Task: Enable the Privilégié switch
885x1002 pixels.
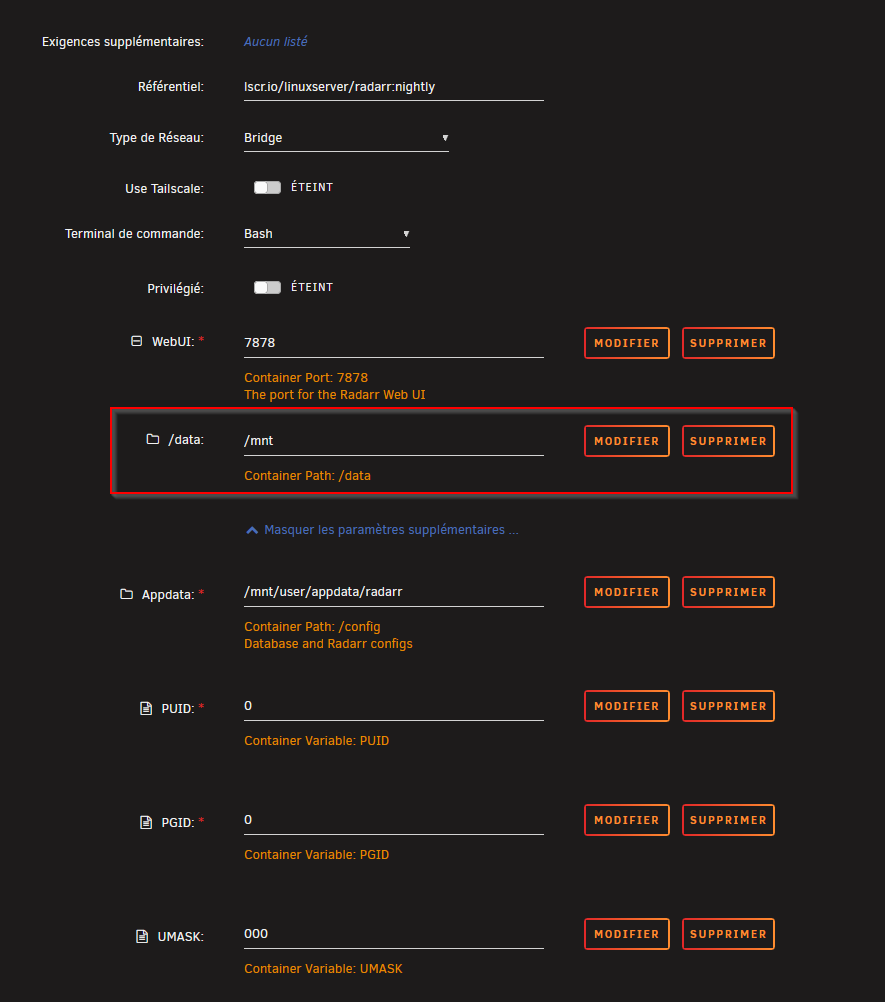Action: pos(267,288)
